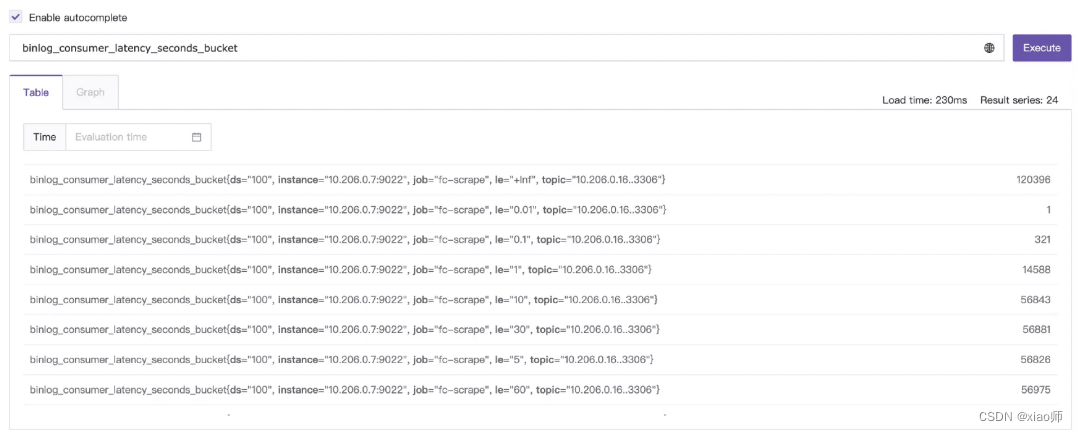Switch to the Graph tab

coord(91,92)
